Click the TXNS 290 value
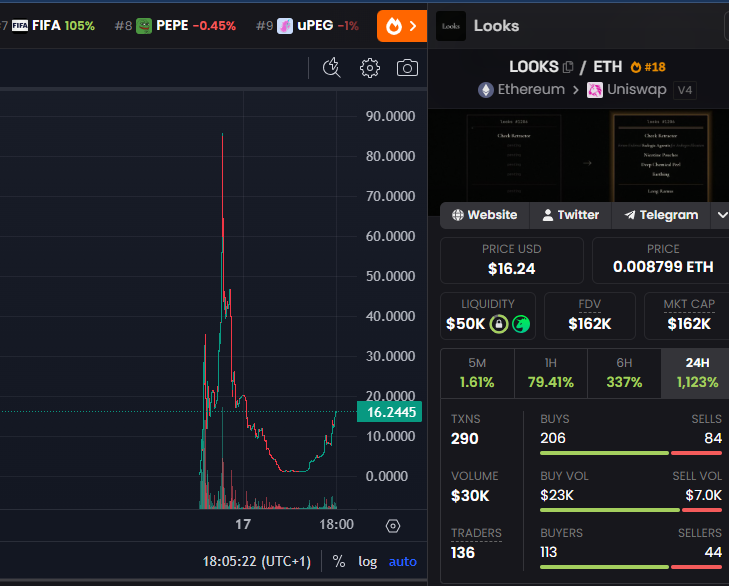 point(464,439)
